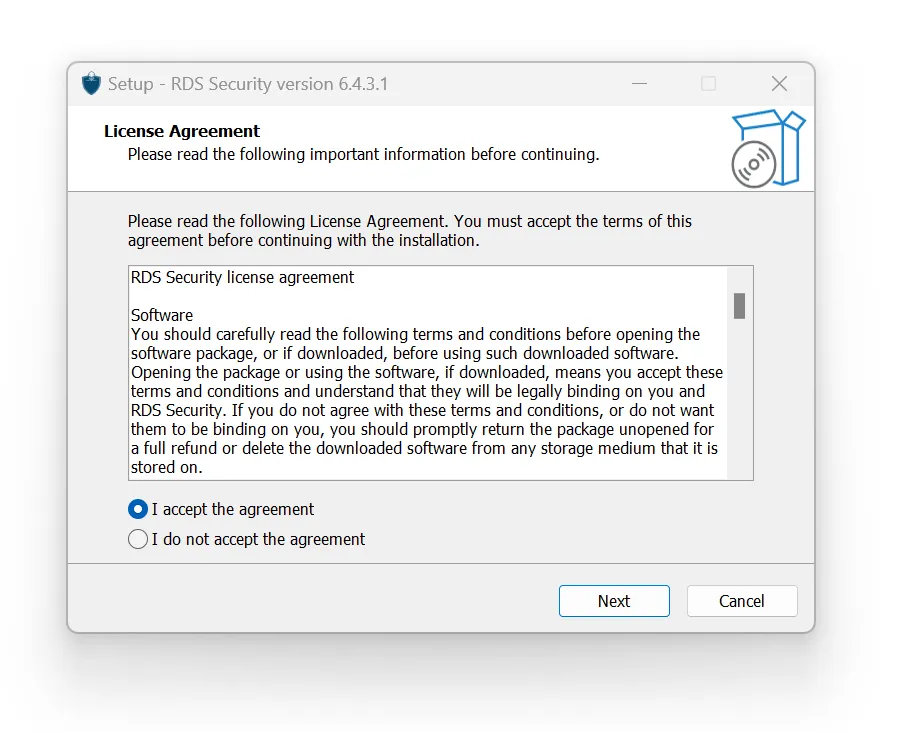The image size is (907, 732).
Task: Click the installer box and disc icon
Action: (766, 149)
